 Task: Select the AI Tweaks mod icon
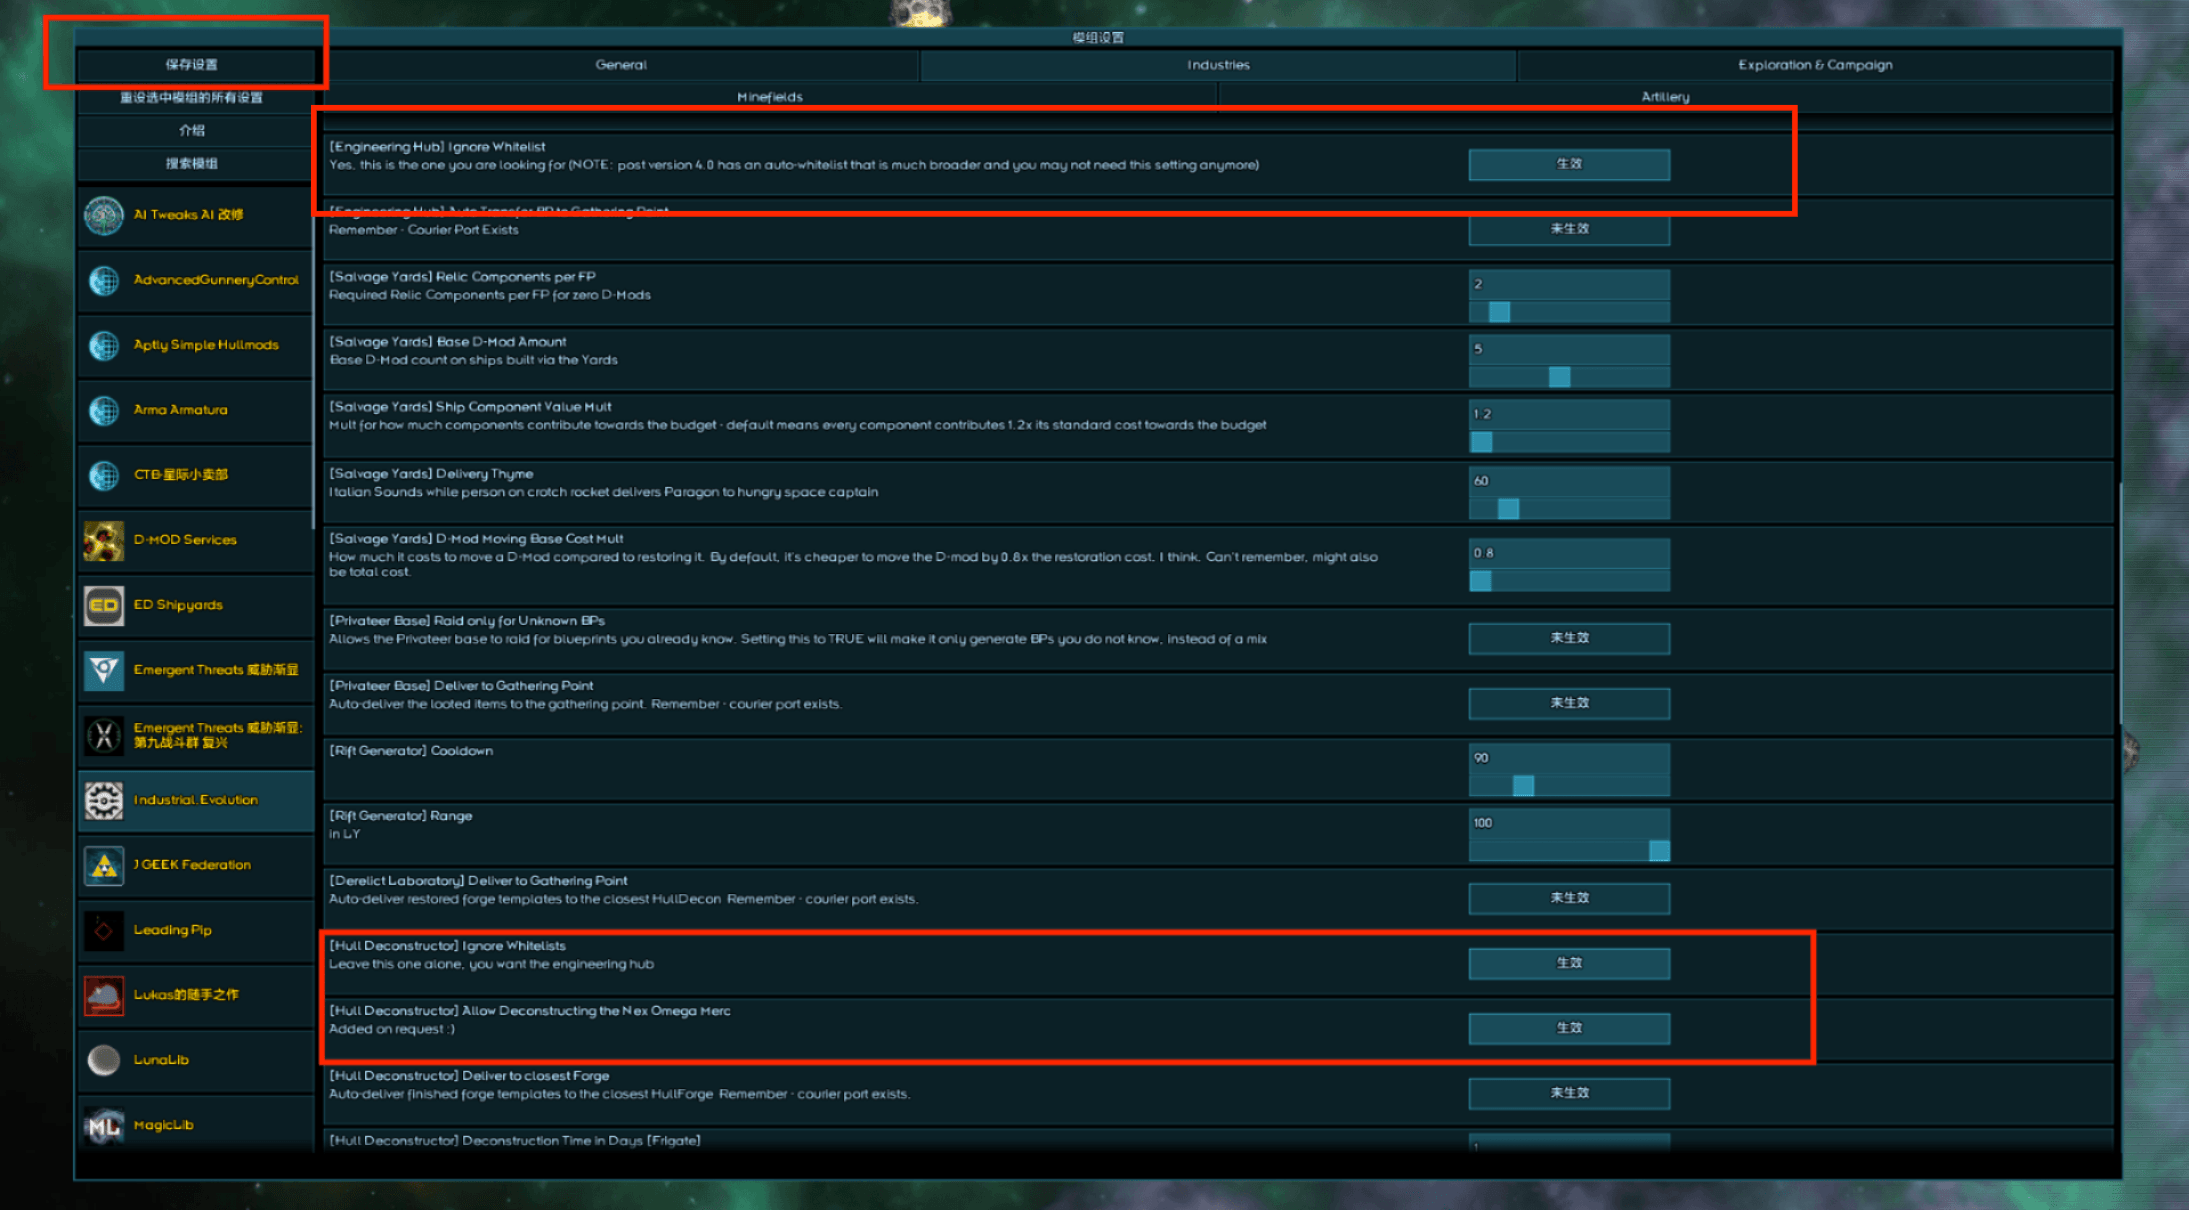[103, 214]
